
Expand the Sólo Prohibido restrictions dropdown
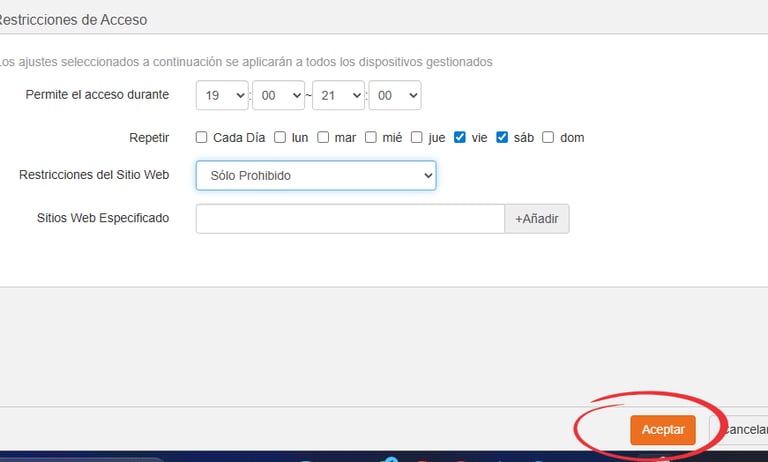(x=316, y=175)
